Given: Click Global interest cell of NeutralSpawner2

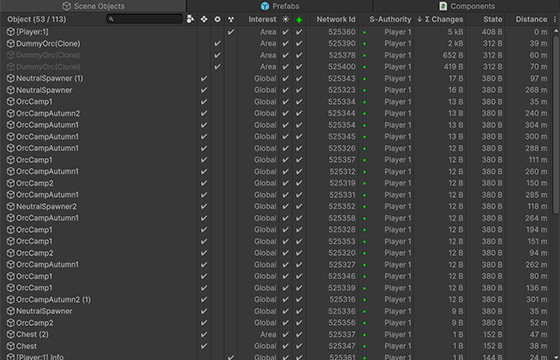Looking at the screenshot, I should point(265,206).
